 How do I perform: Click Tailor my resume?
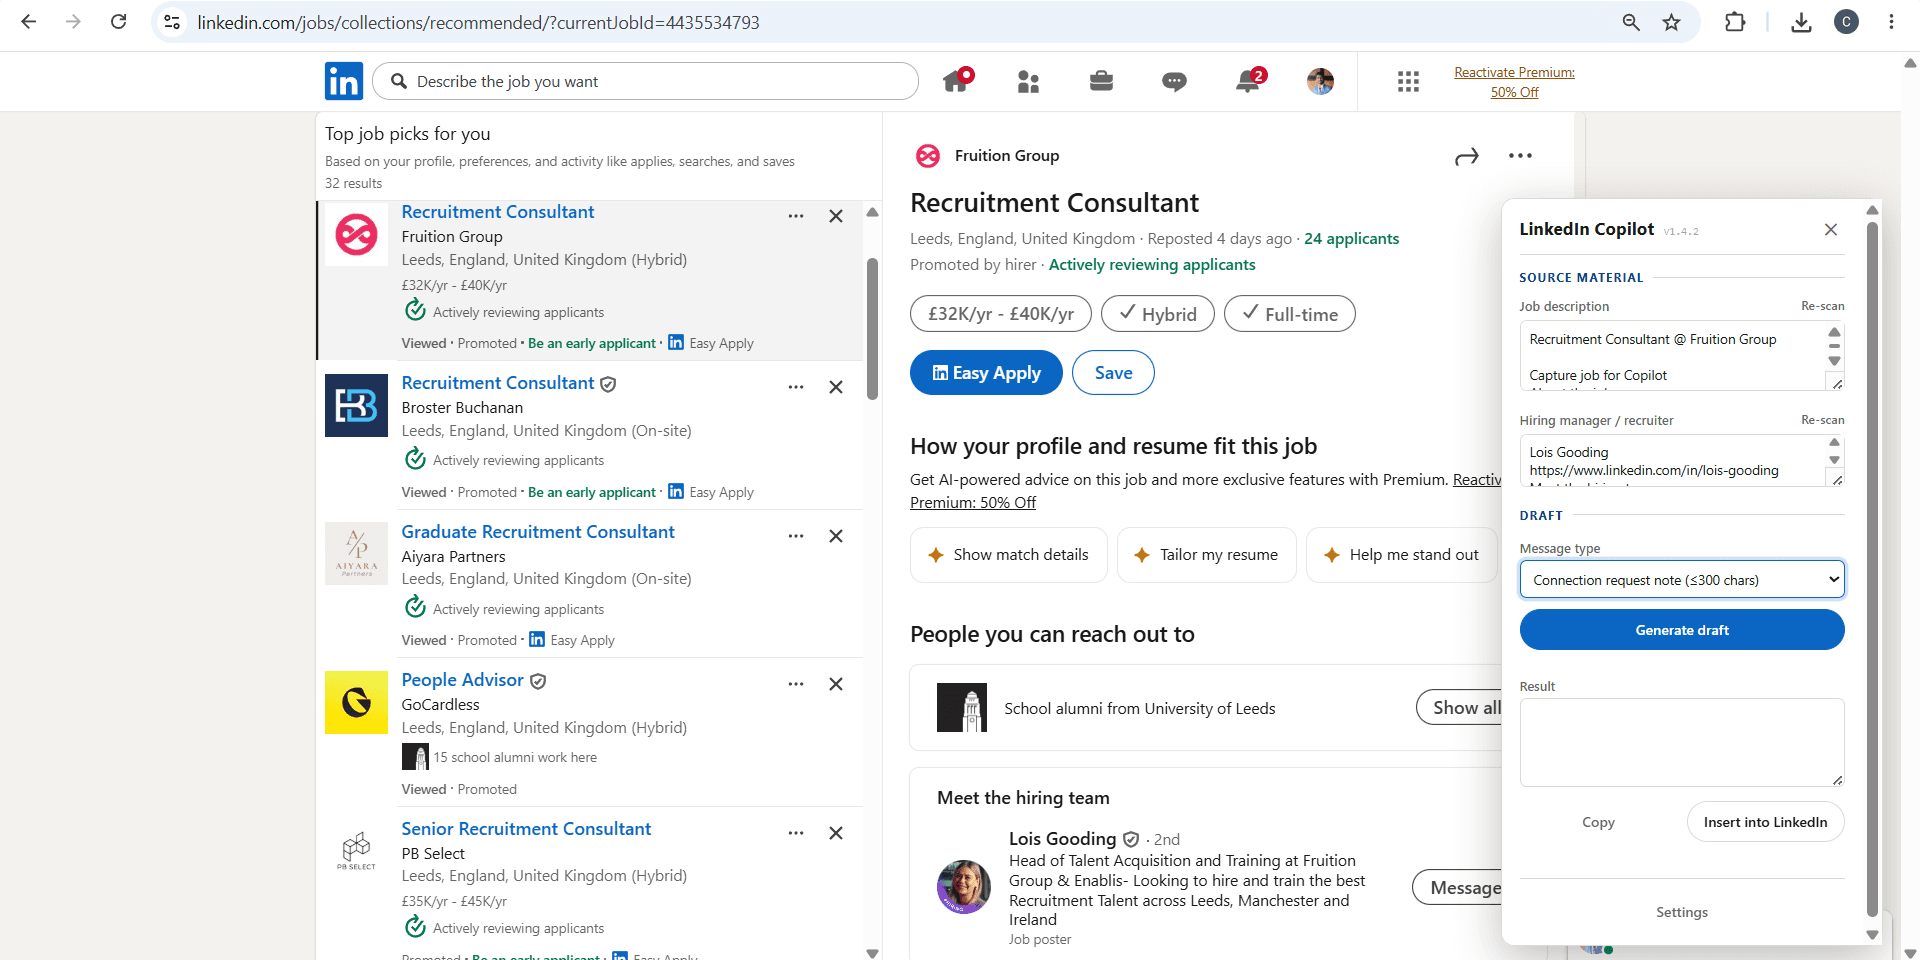[x=1206, y=555]
